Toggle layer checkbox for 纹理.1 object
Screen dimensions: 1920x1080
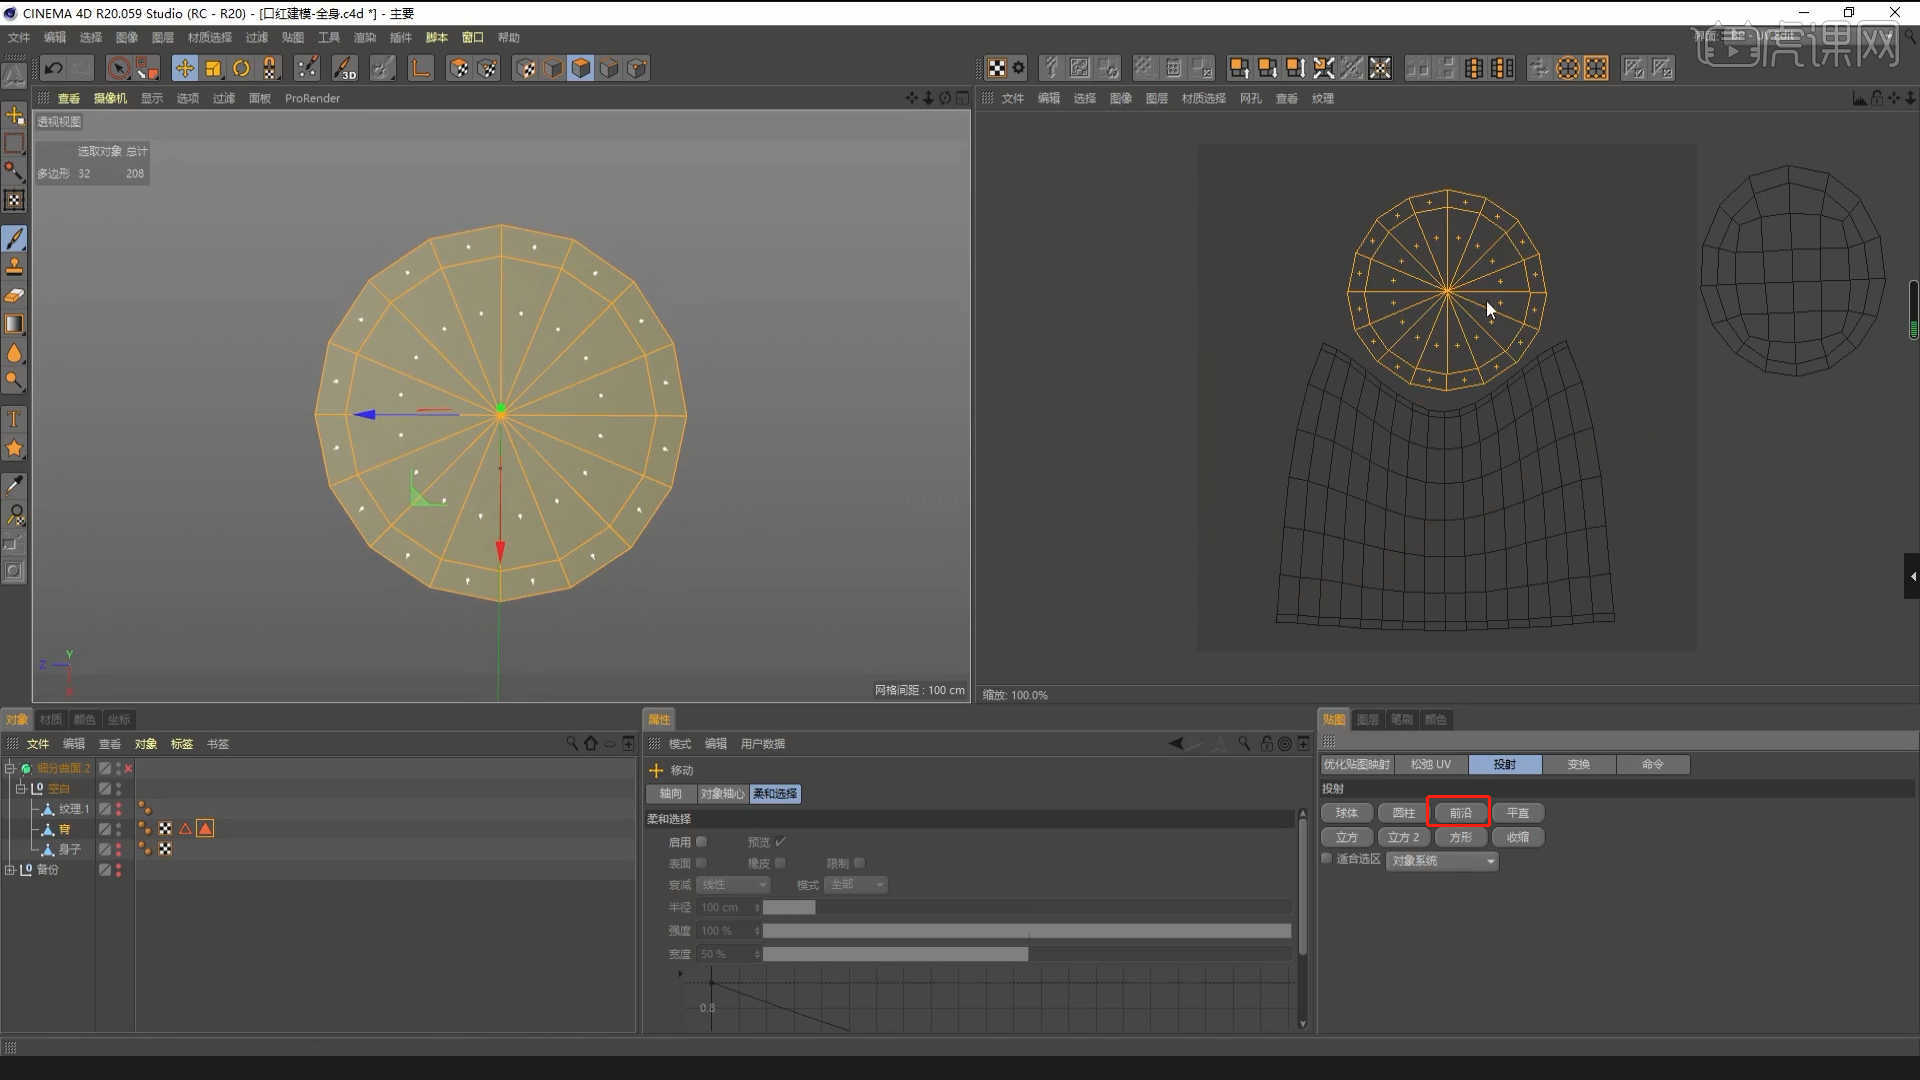104,809
